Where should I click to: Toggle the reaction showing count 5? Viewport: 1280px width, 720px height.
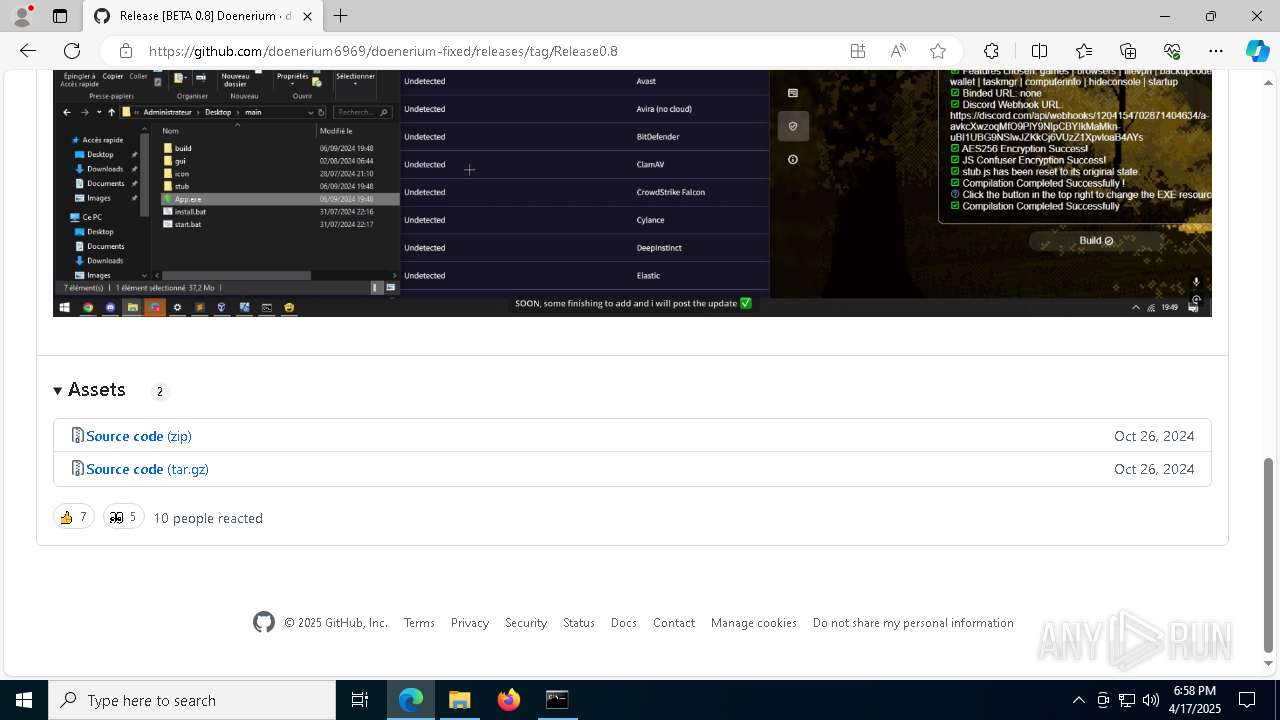(124, 517)
